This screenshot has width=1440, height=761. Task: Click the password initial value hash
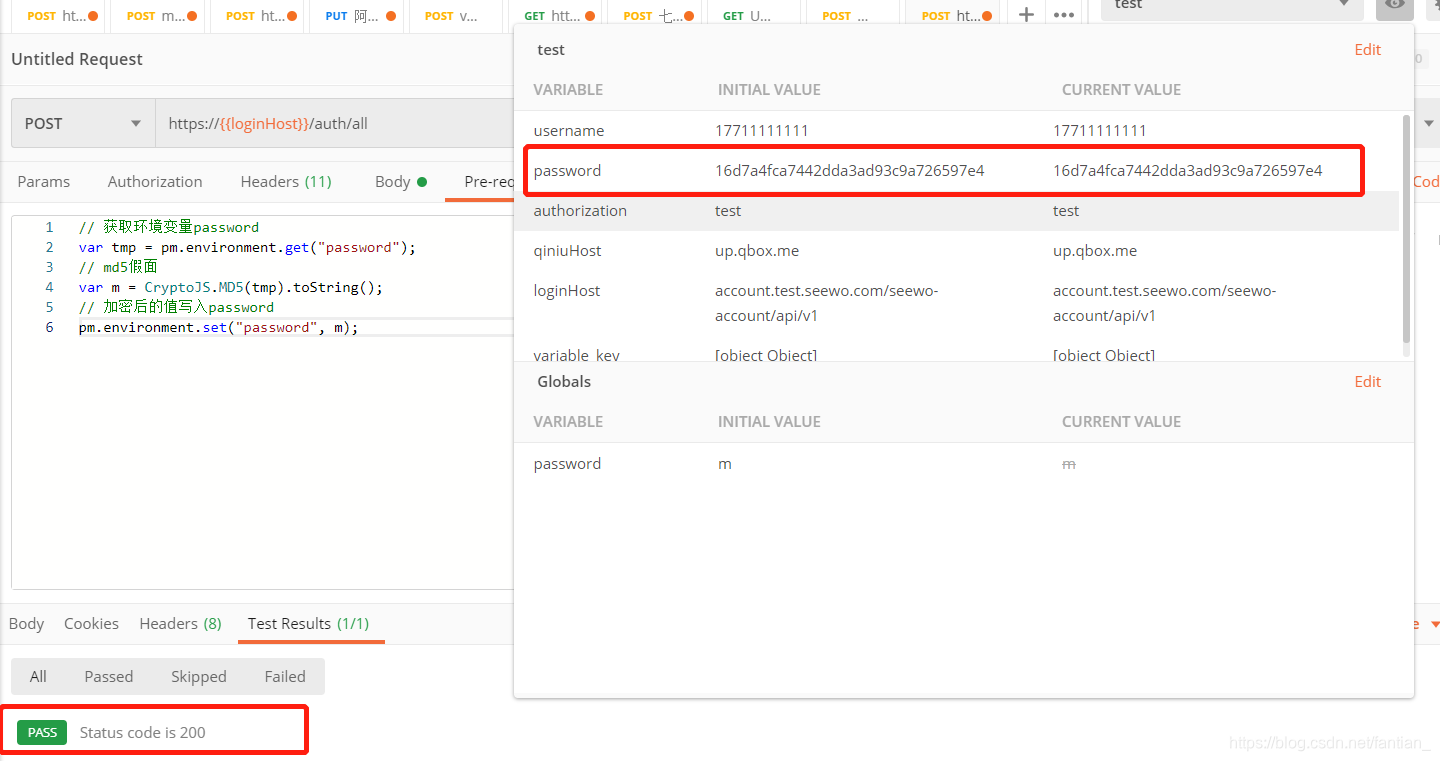point(850,171)
